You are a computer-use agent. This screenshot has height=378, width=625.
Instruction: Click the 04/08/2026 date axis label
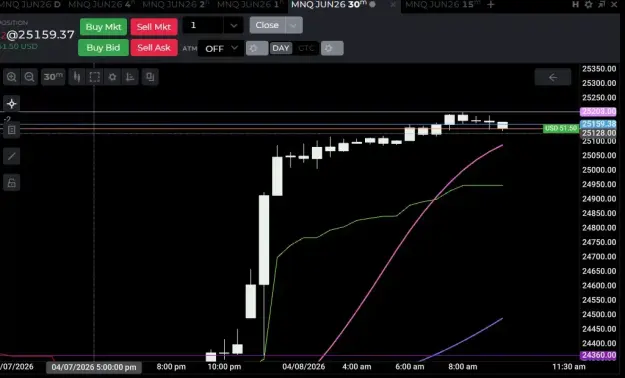tap(304, 366)
